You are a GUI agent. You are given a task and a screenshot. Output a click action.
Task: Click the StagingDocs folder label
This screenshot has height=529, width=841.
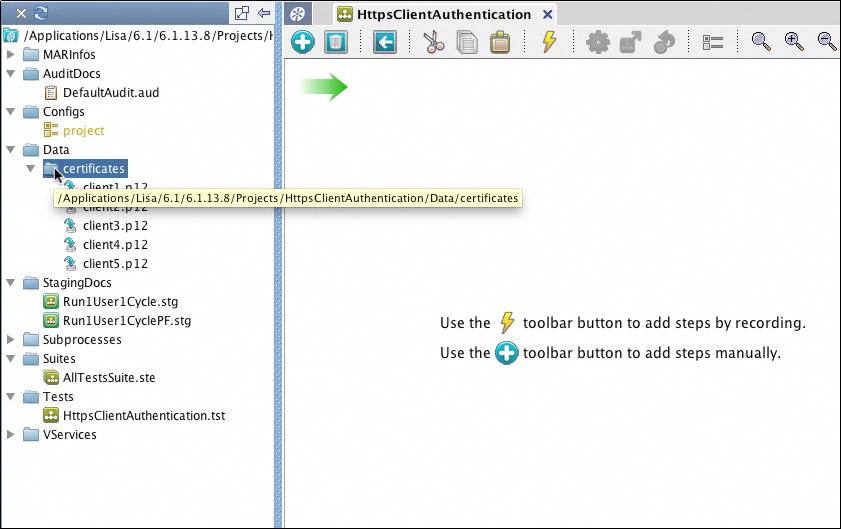[77, 283]
